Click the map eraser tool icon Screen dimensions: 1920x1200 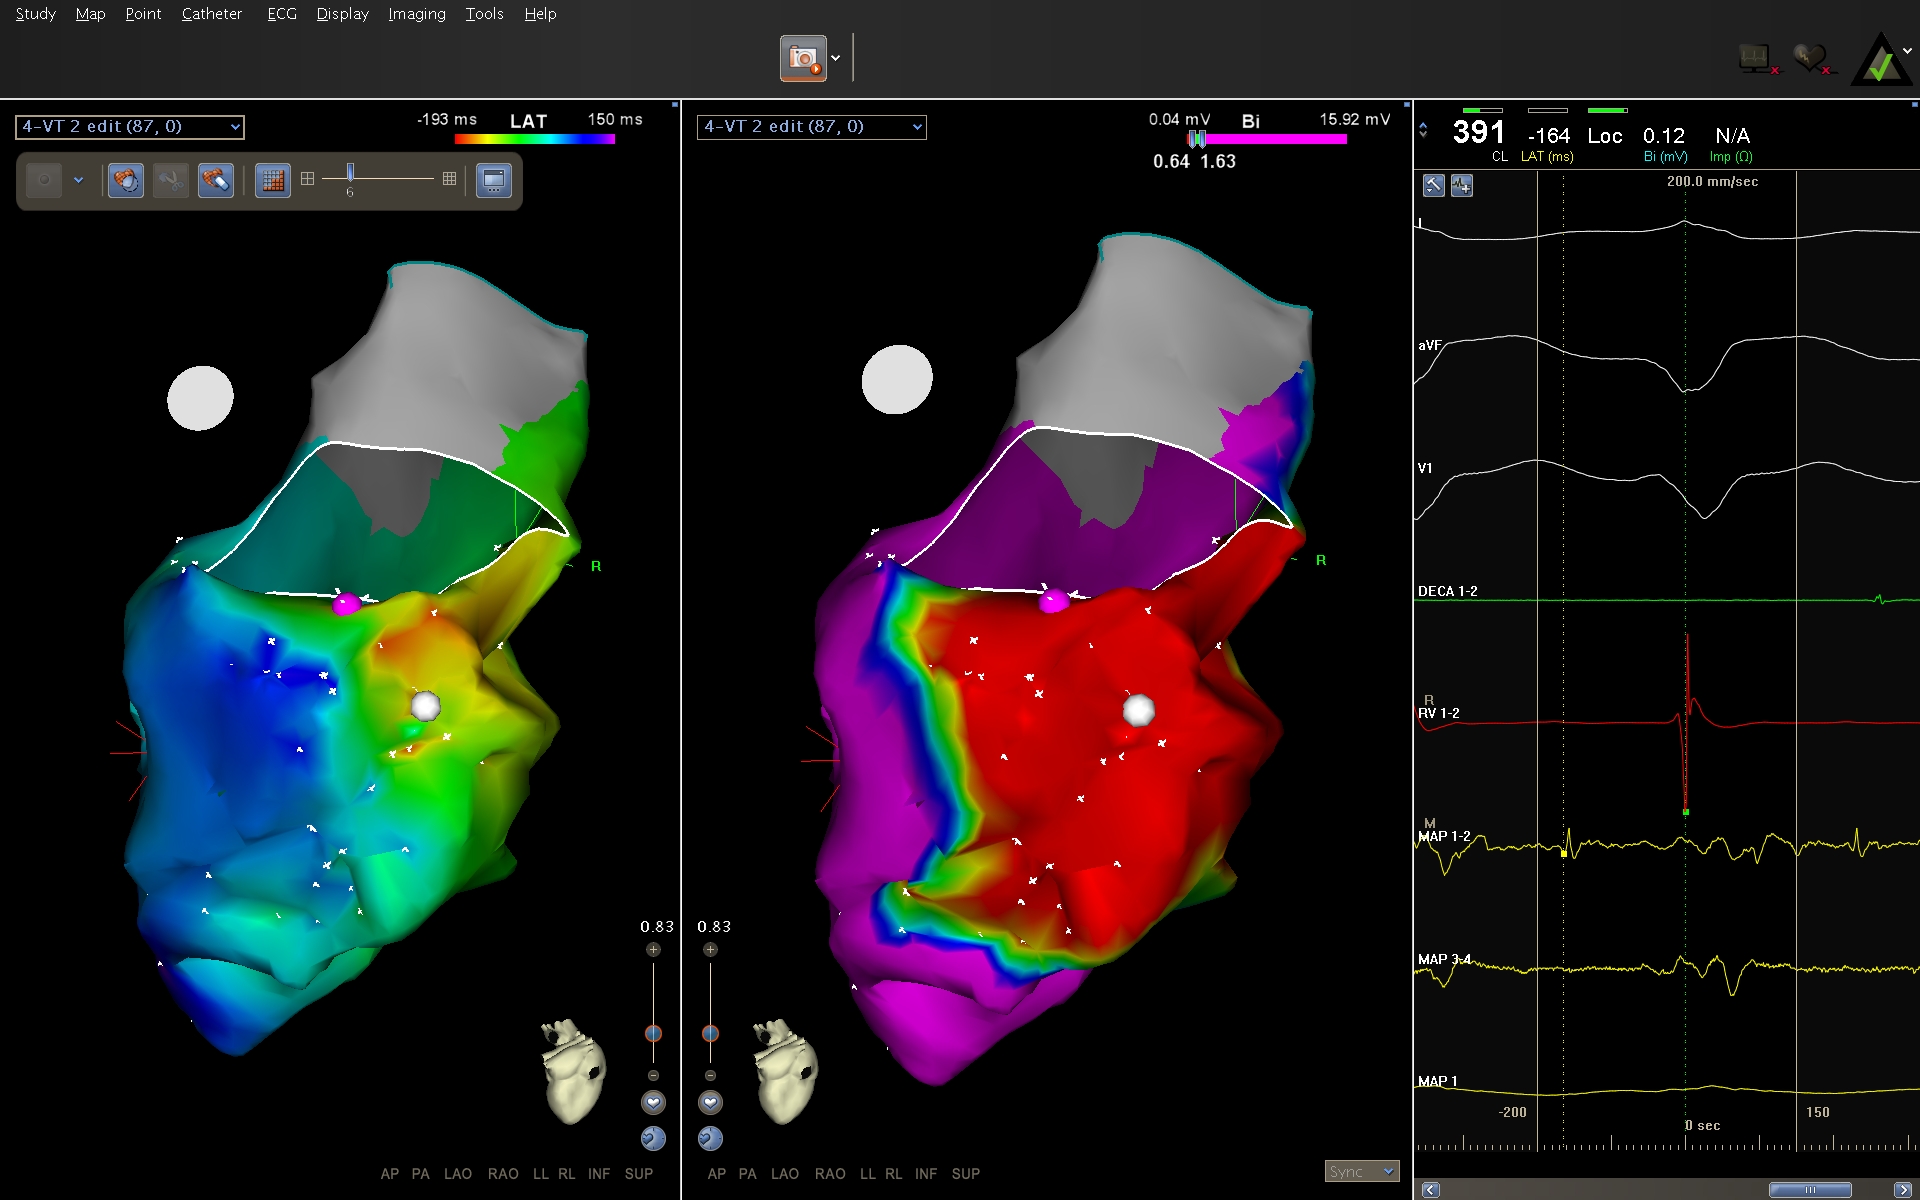coord(216,181)
